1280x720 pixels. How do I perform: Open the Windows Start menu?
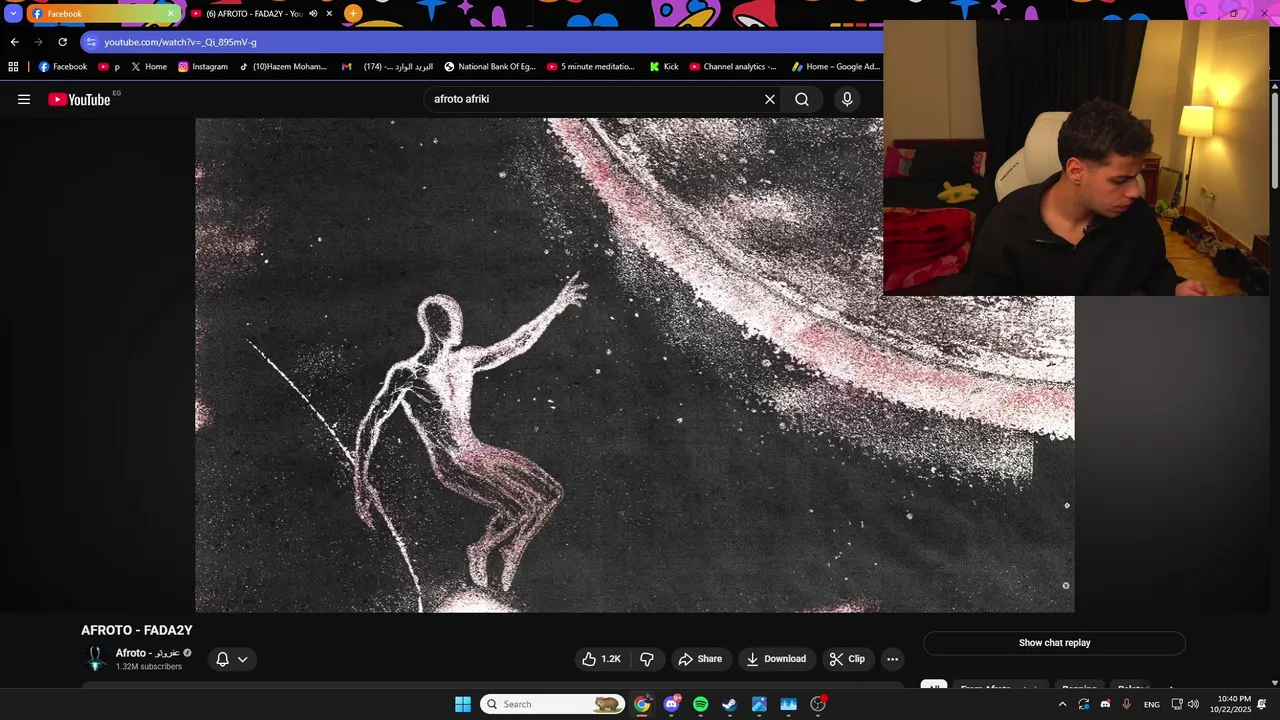463,704
